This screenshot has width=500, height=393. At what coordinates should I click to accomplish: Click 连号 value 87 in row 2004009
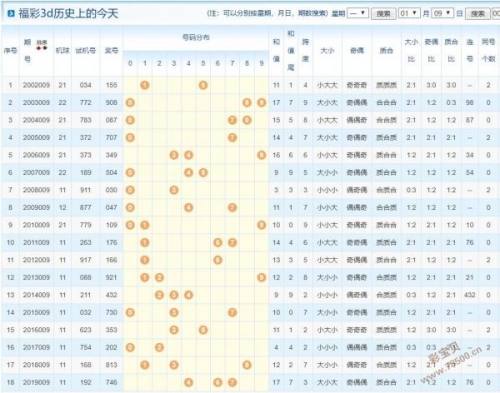click(470, 120)
